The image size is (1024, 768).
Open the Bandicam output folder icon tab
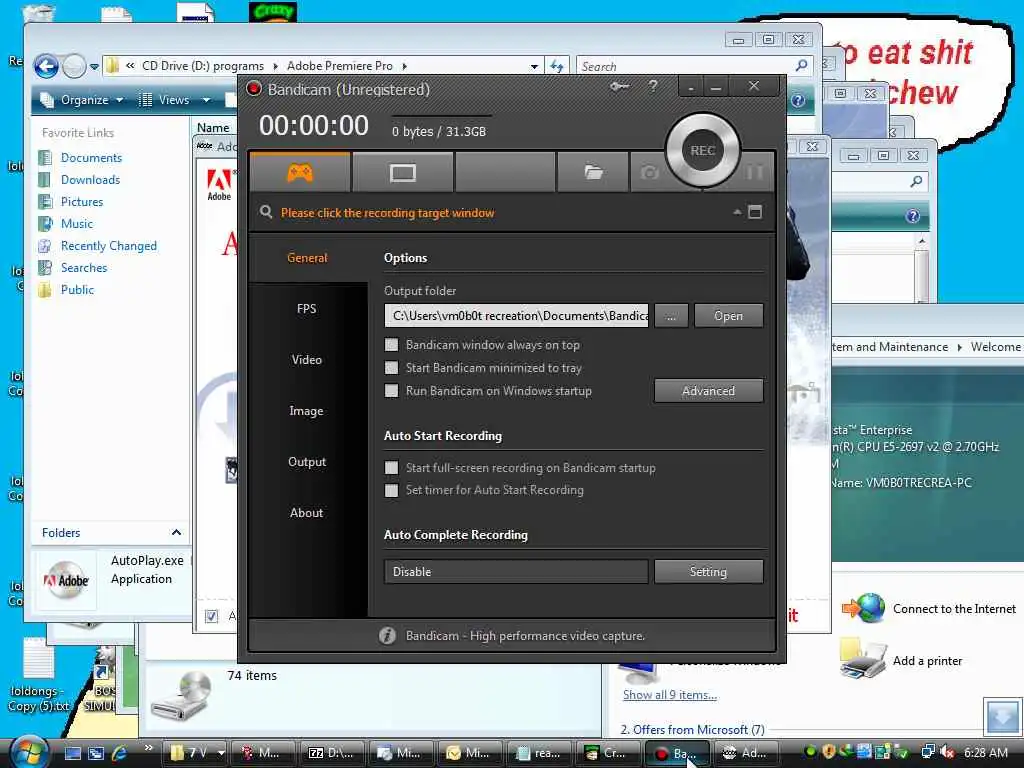[593, 172]
